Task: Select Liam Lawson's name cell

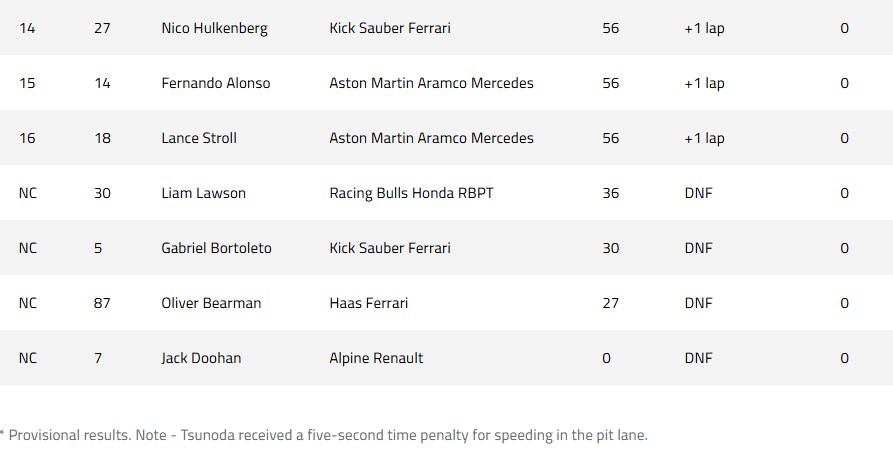Action: coord(203,193)
